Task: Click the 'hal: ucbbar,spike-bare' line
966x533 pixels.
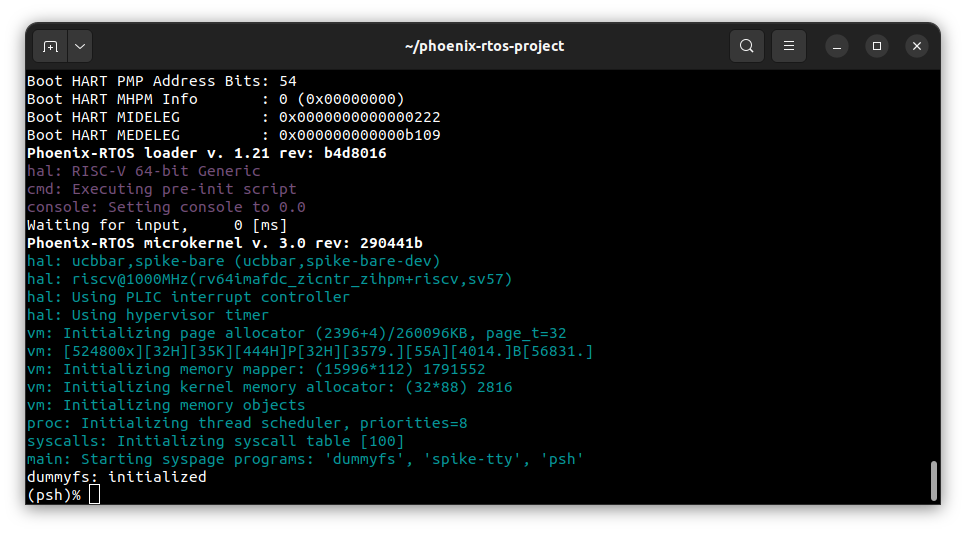Action: [x=233, y=261]
